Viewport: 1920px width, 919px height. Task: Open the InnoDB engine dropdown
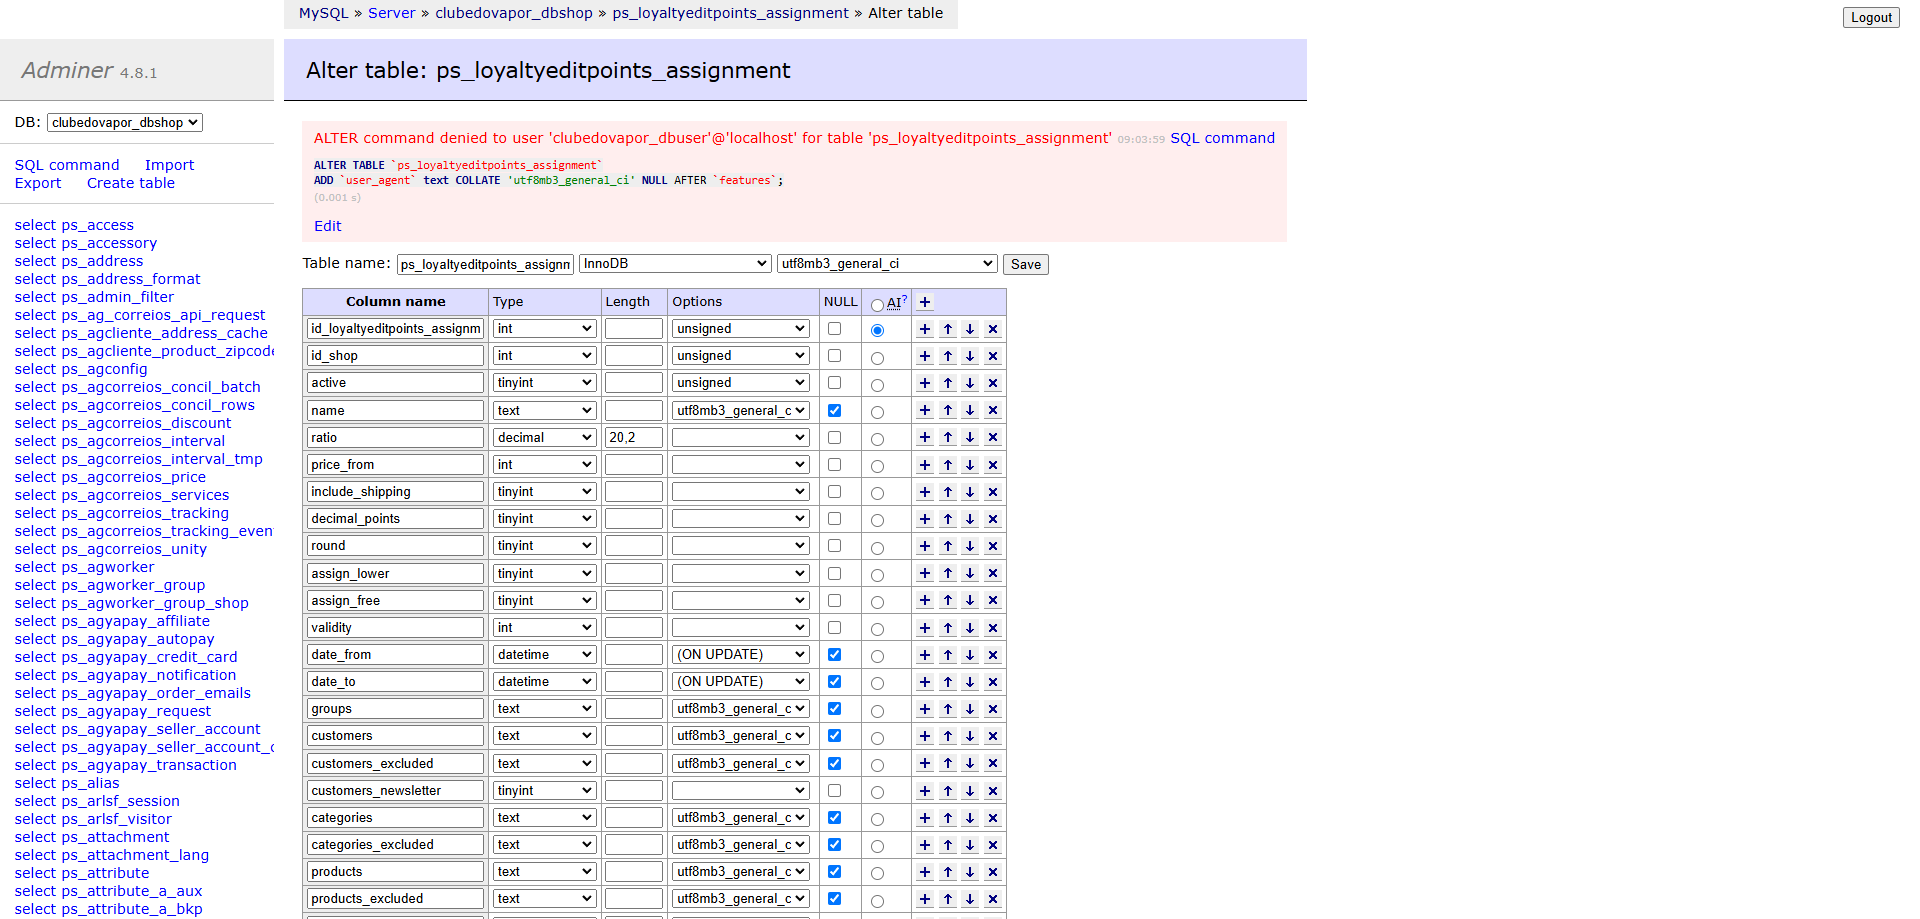[675, 264]
